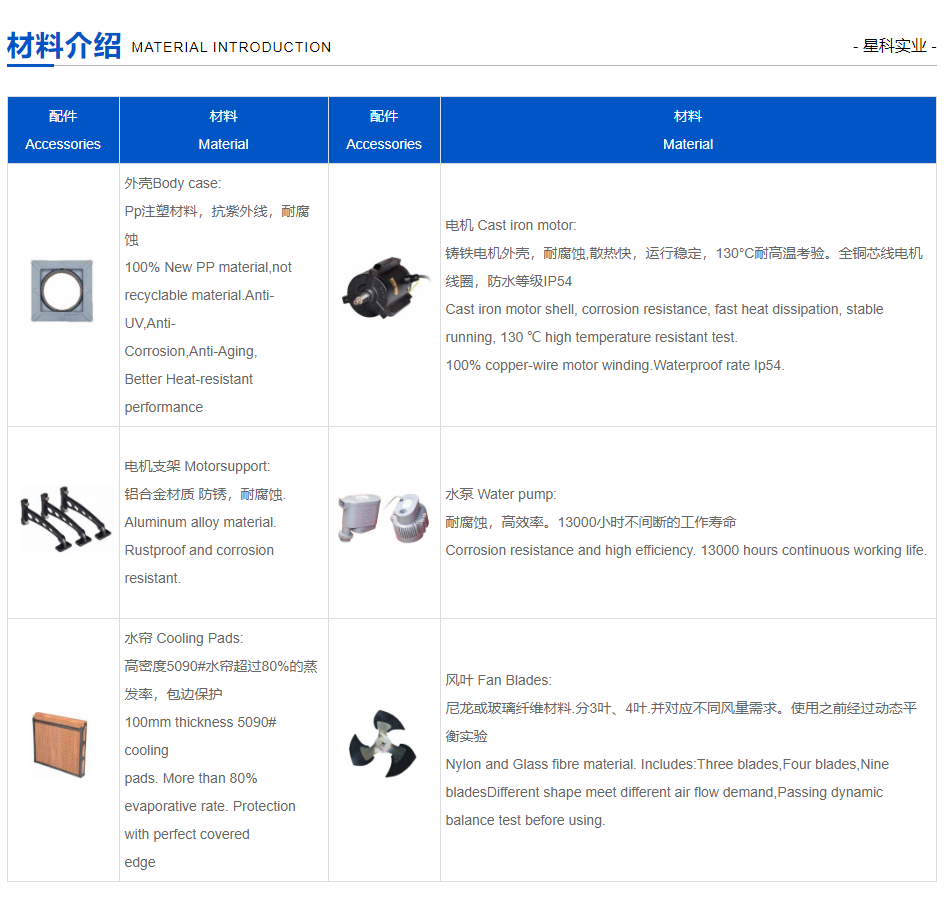Click 'pads. More than 80%' text line
The height and width of the screenshot is (910, 947).
pos(191,778)
